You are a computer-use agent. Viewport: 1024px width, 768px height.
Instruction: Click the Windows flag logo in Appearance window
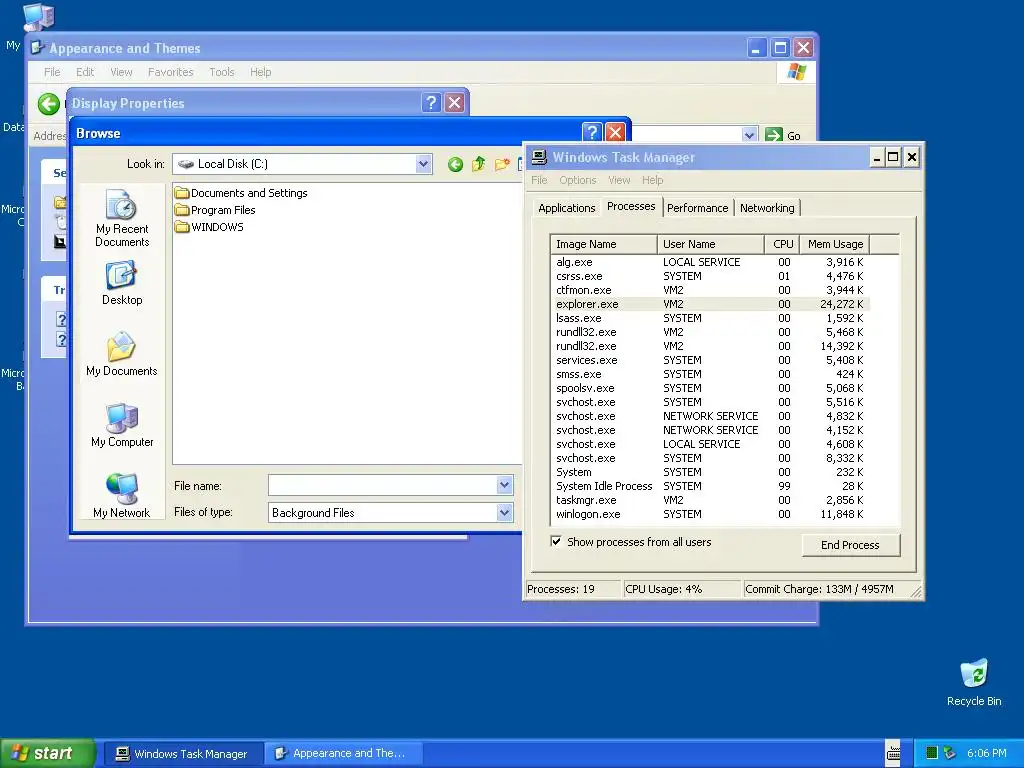click(796, 72)
